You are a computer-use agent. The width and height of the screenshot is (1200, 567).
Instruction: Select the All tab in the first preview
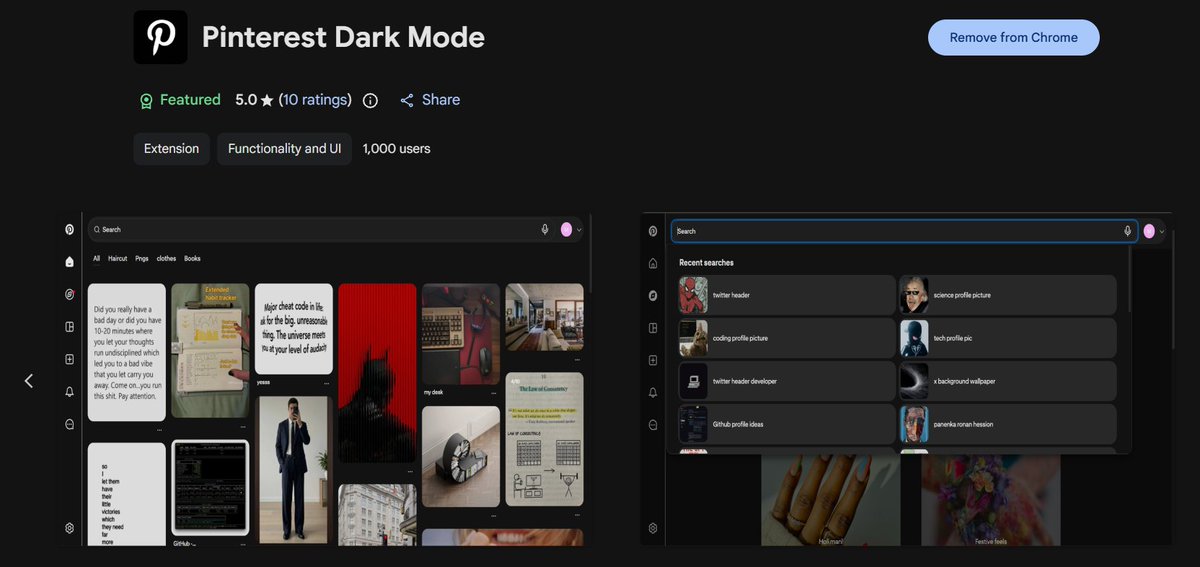pos(97,258)
